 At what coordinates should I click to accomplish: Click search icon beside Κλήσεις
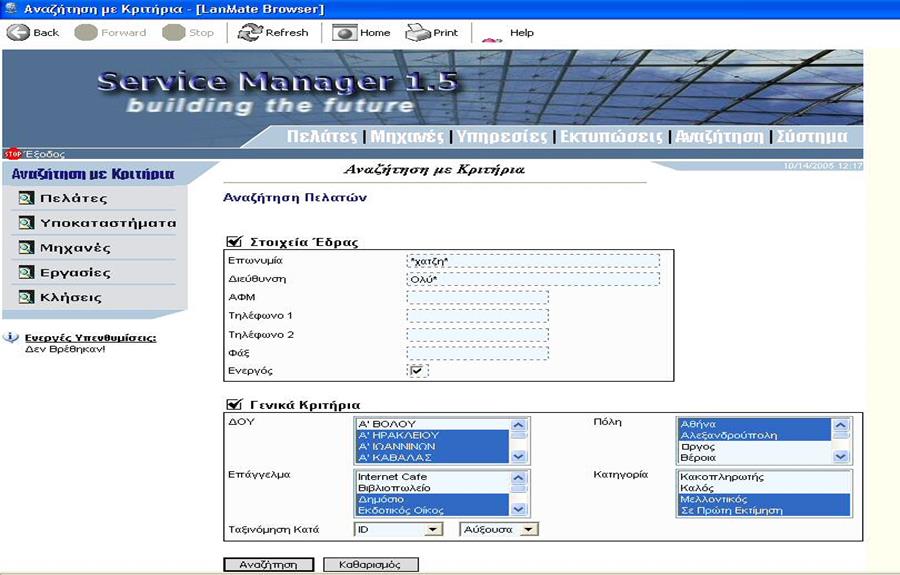pyautogui.click(x=26, y=297)
